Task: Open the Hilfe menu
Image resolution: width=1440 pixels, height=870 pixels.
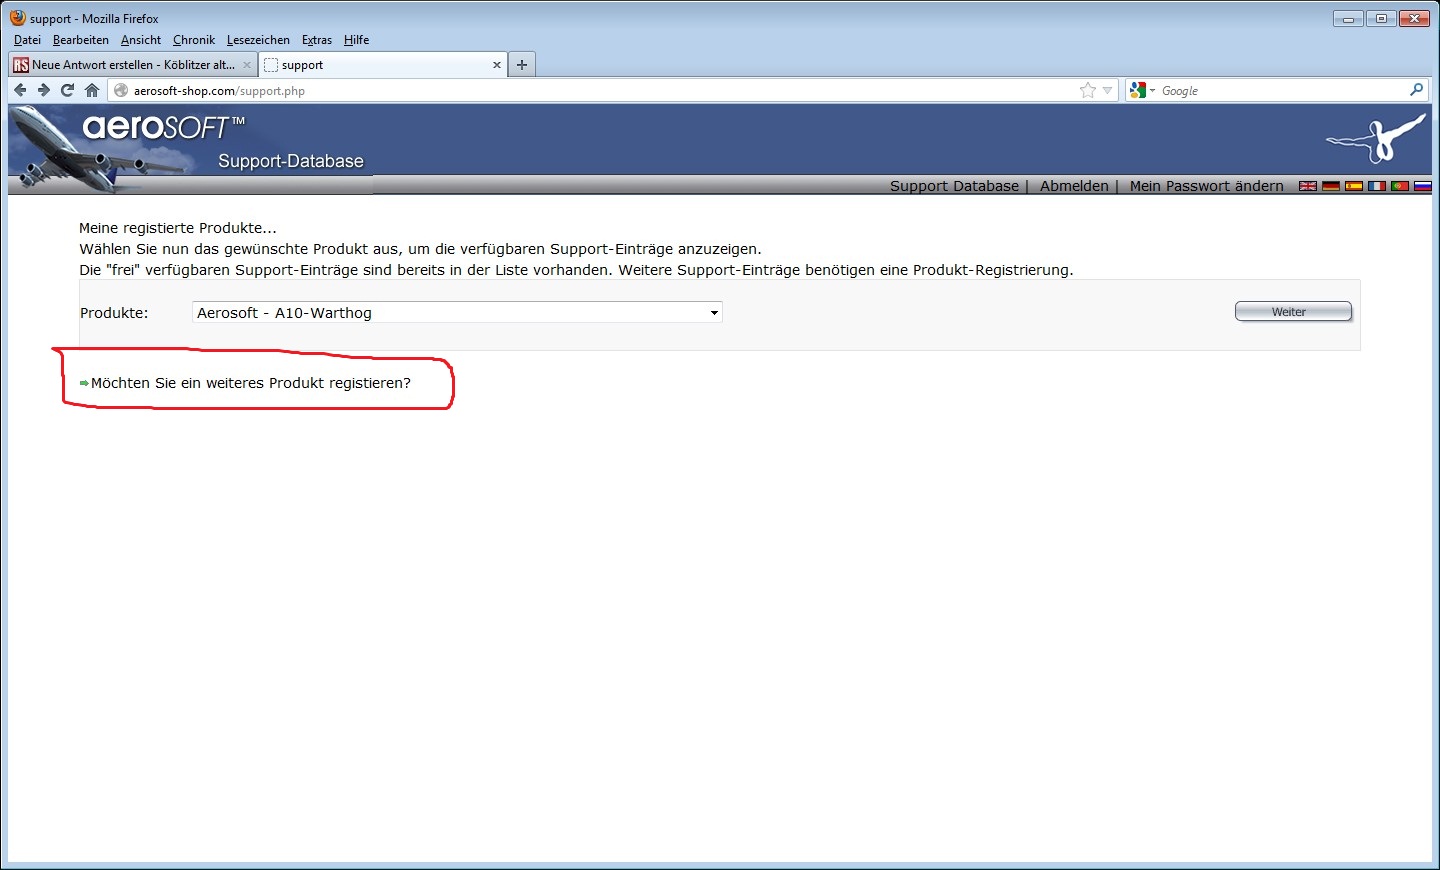Action: tap(357, 40)
